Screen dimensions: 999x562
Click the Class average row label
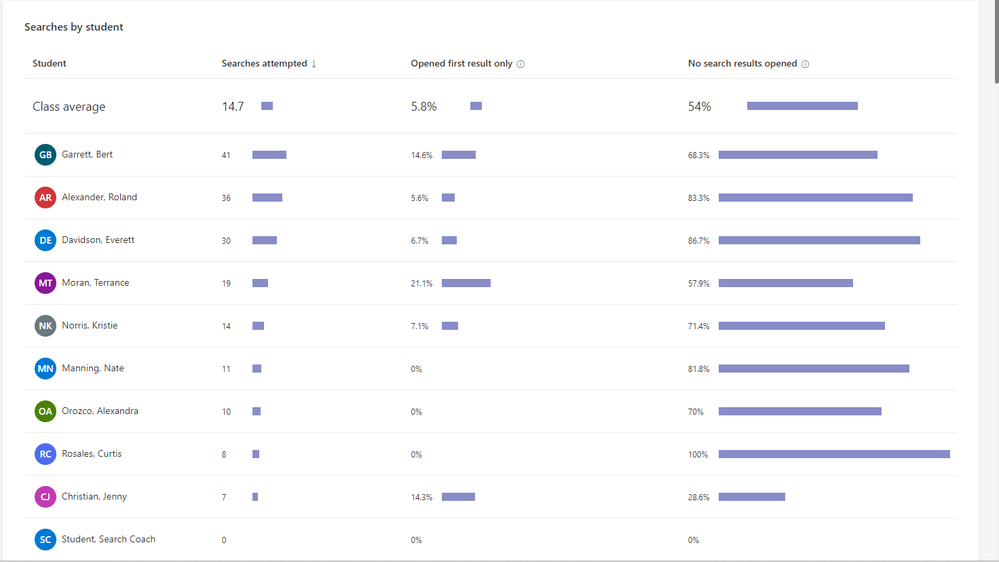[x=69, y=107]
